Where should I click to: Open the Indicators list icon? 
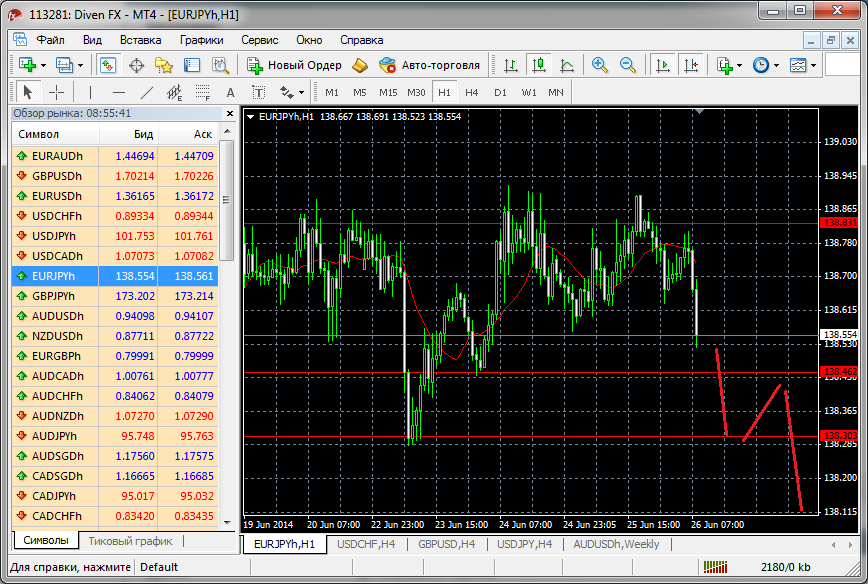pos(725,65)
